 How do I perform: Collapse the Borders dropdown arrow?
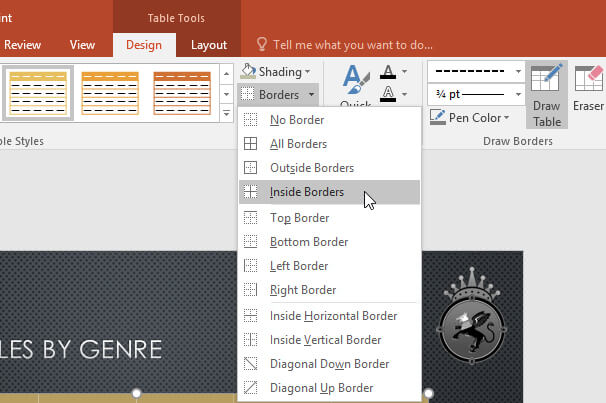(312, 94)
